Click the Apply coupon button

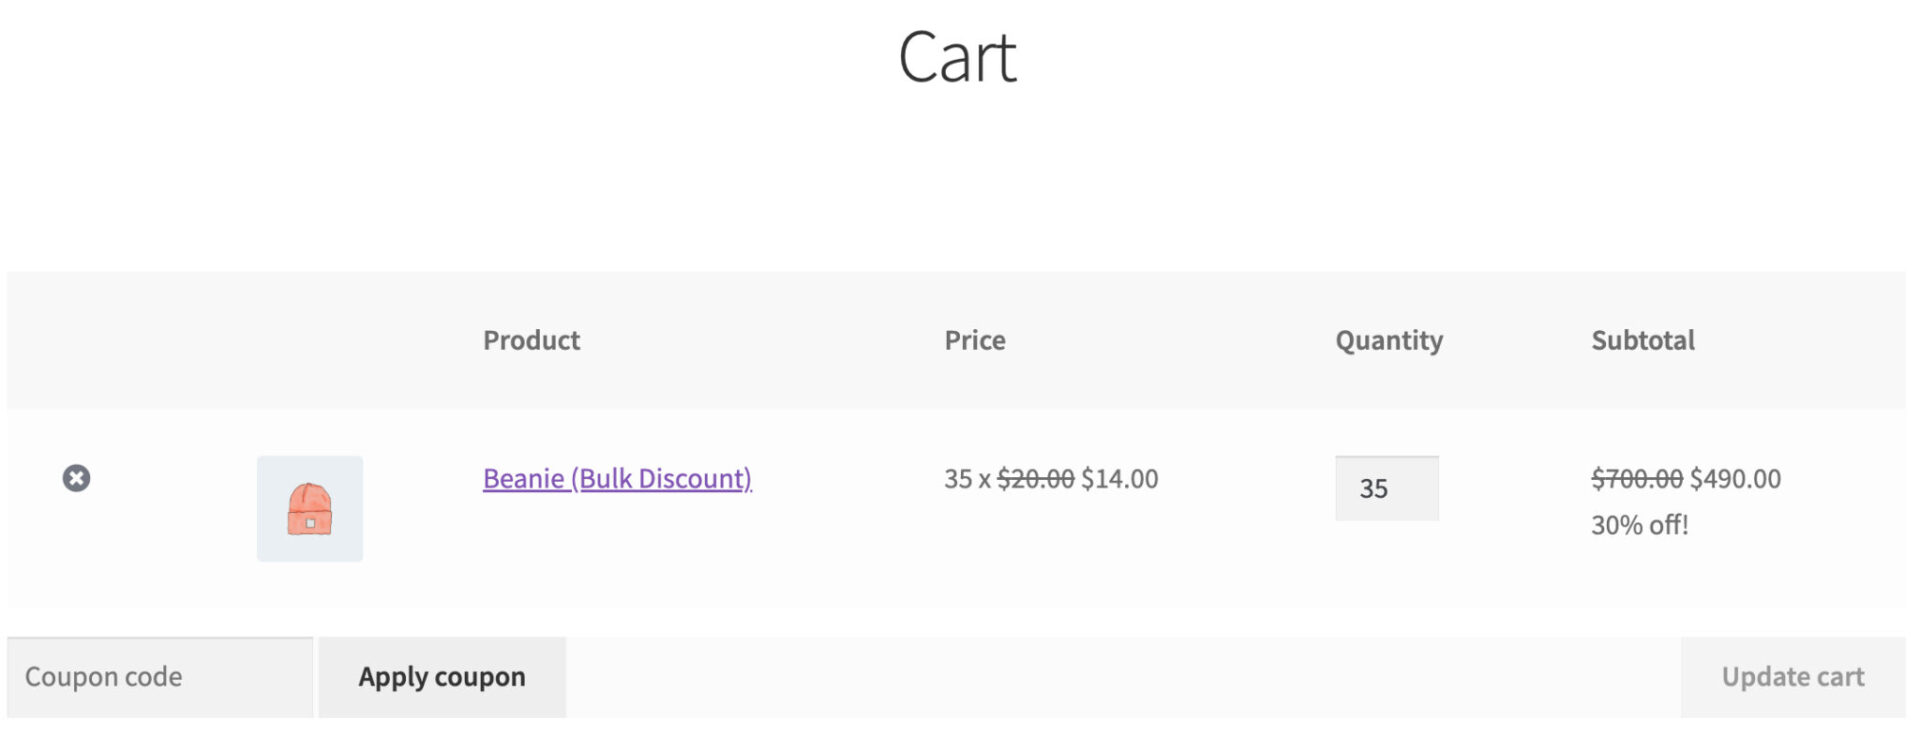point(441,676)
